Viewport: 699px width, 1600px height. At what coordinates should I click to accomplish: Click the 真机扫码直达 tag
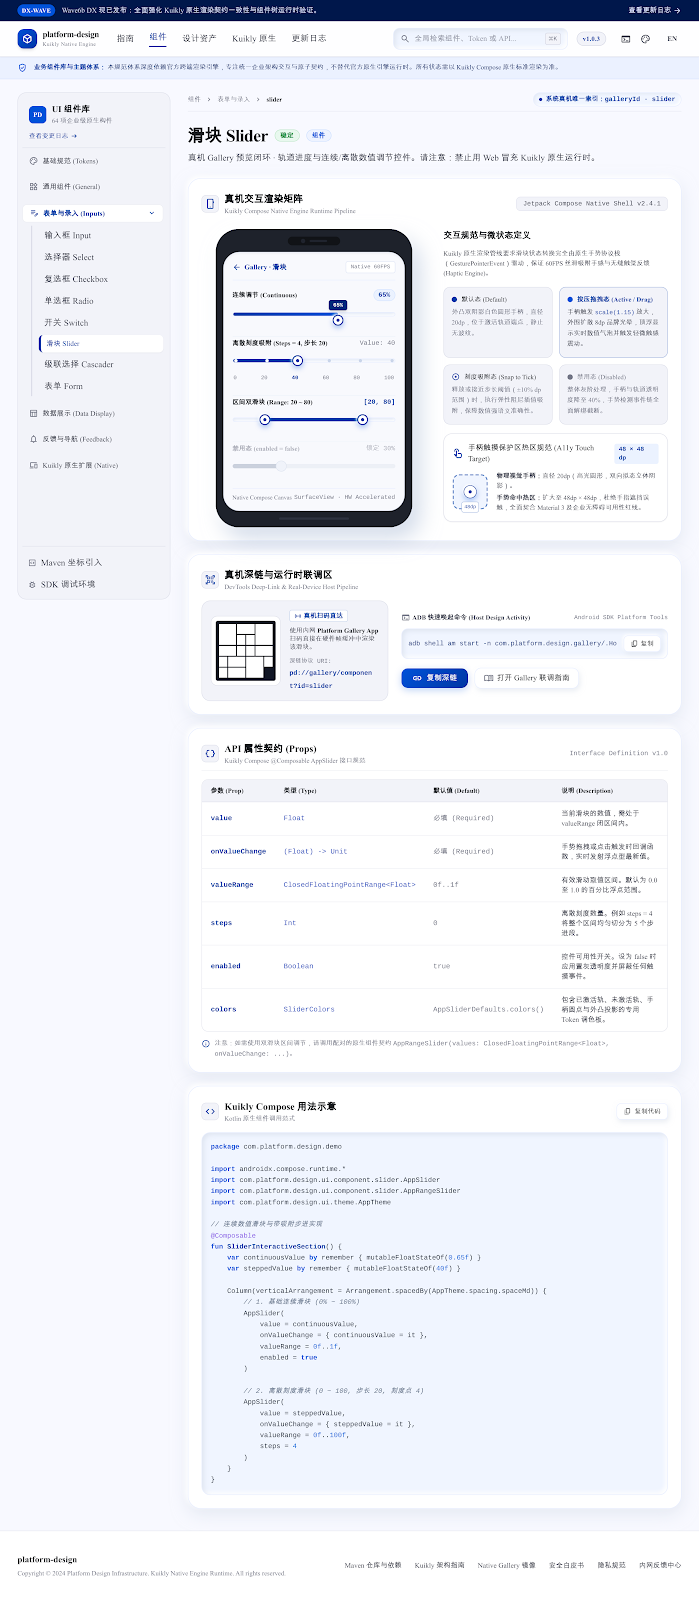(x=318, y=616)
